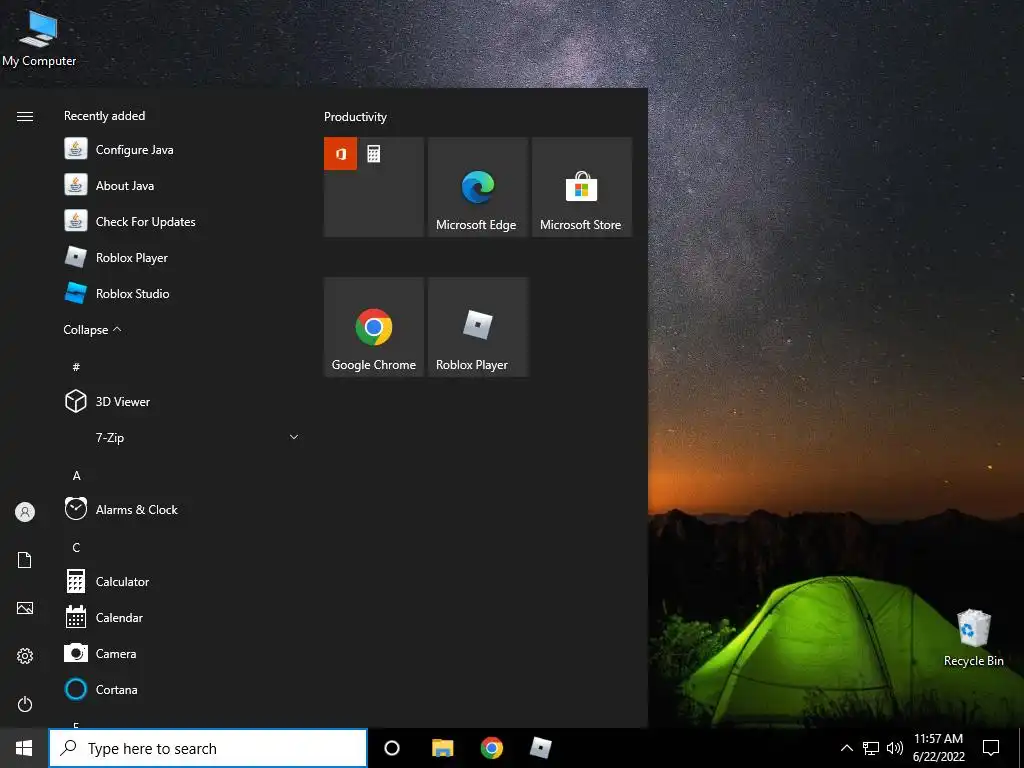Launch Check For Updates Java entry
The width and height of the screenshot is (1024, 768).
coord(180,221)
